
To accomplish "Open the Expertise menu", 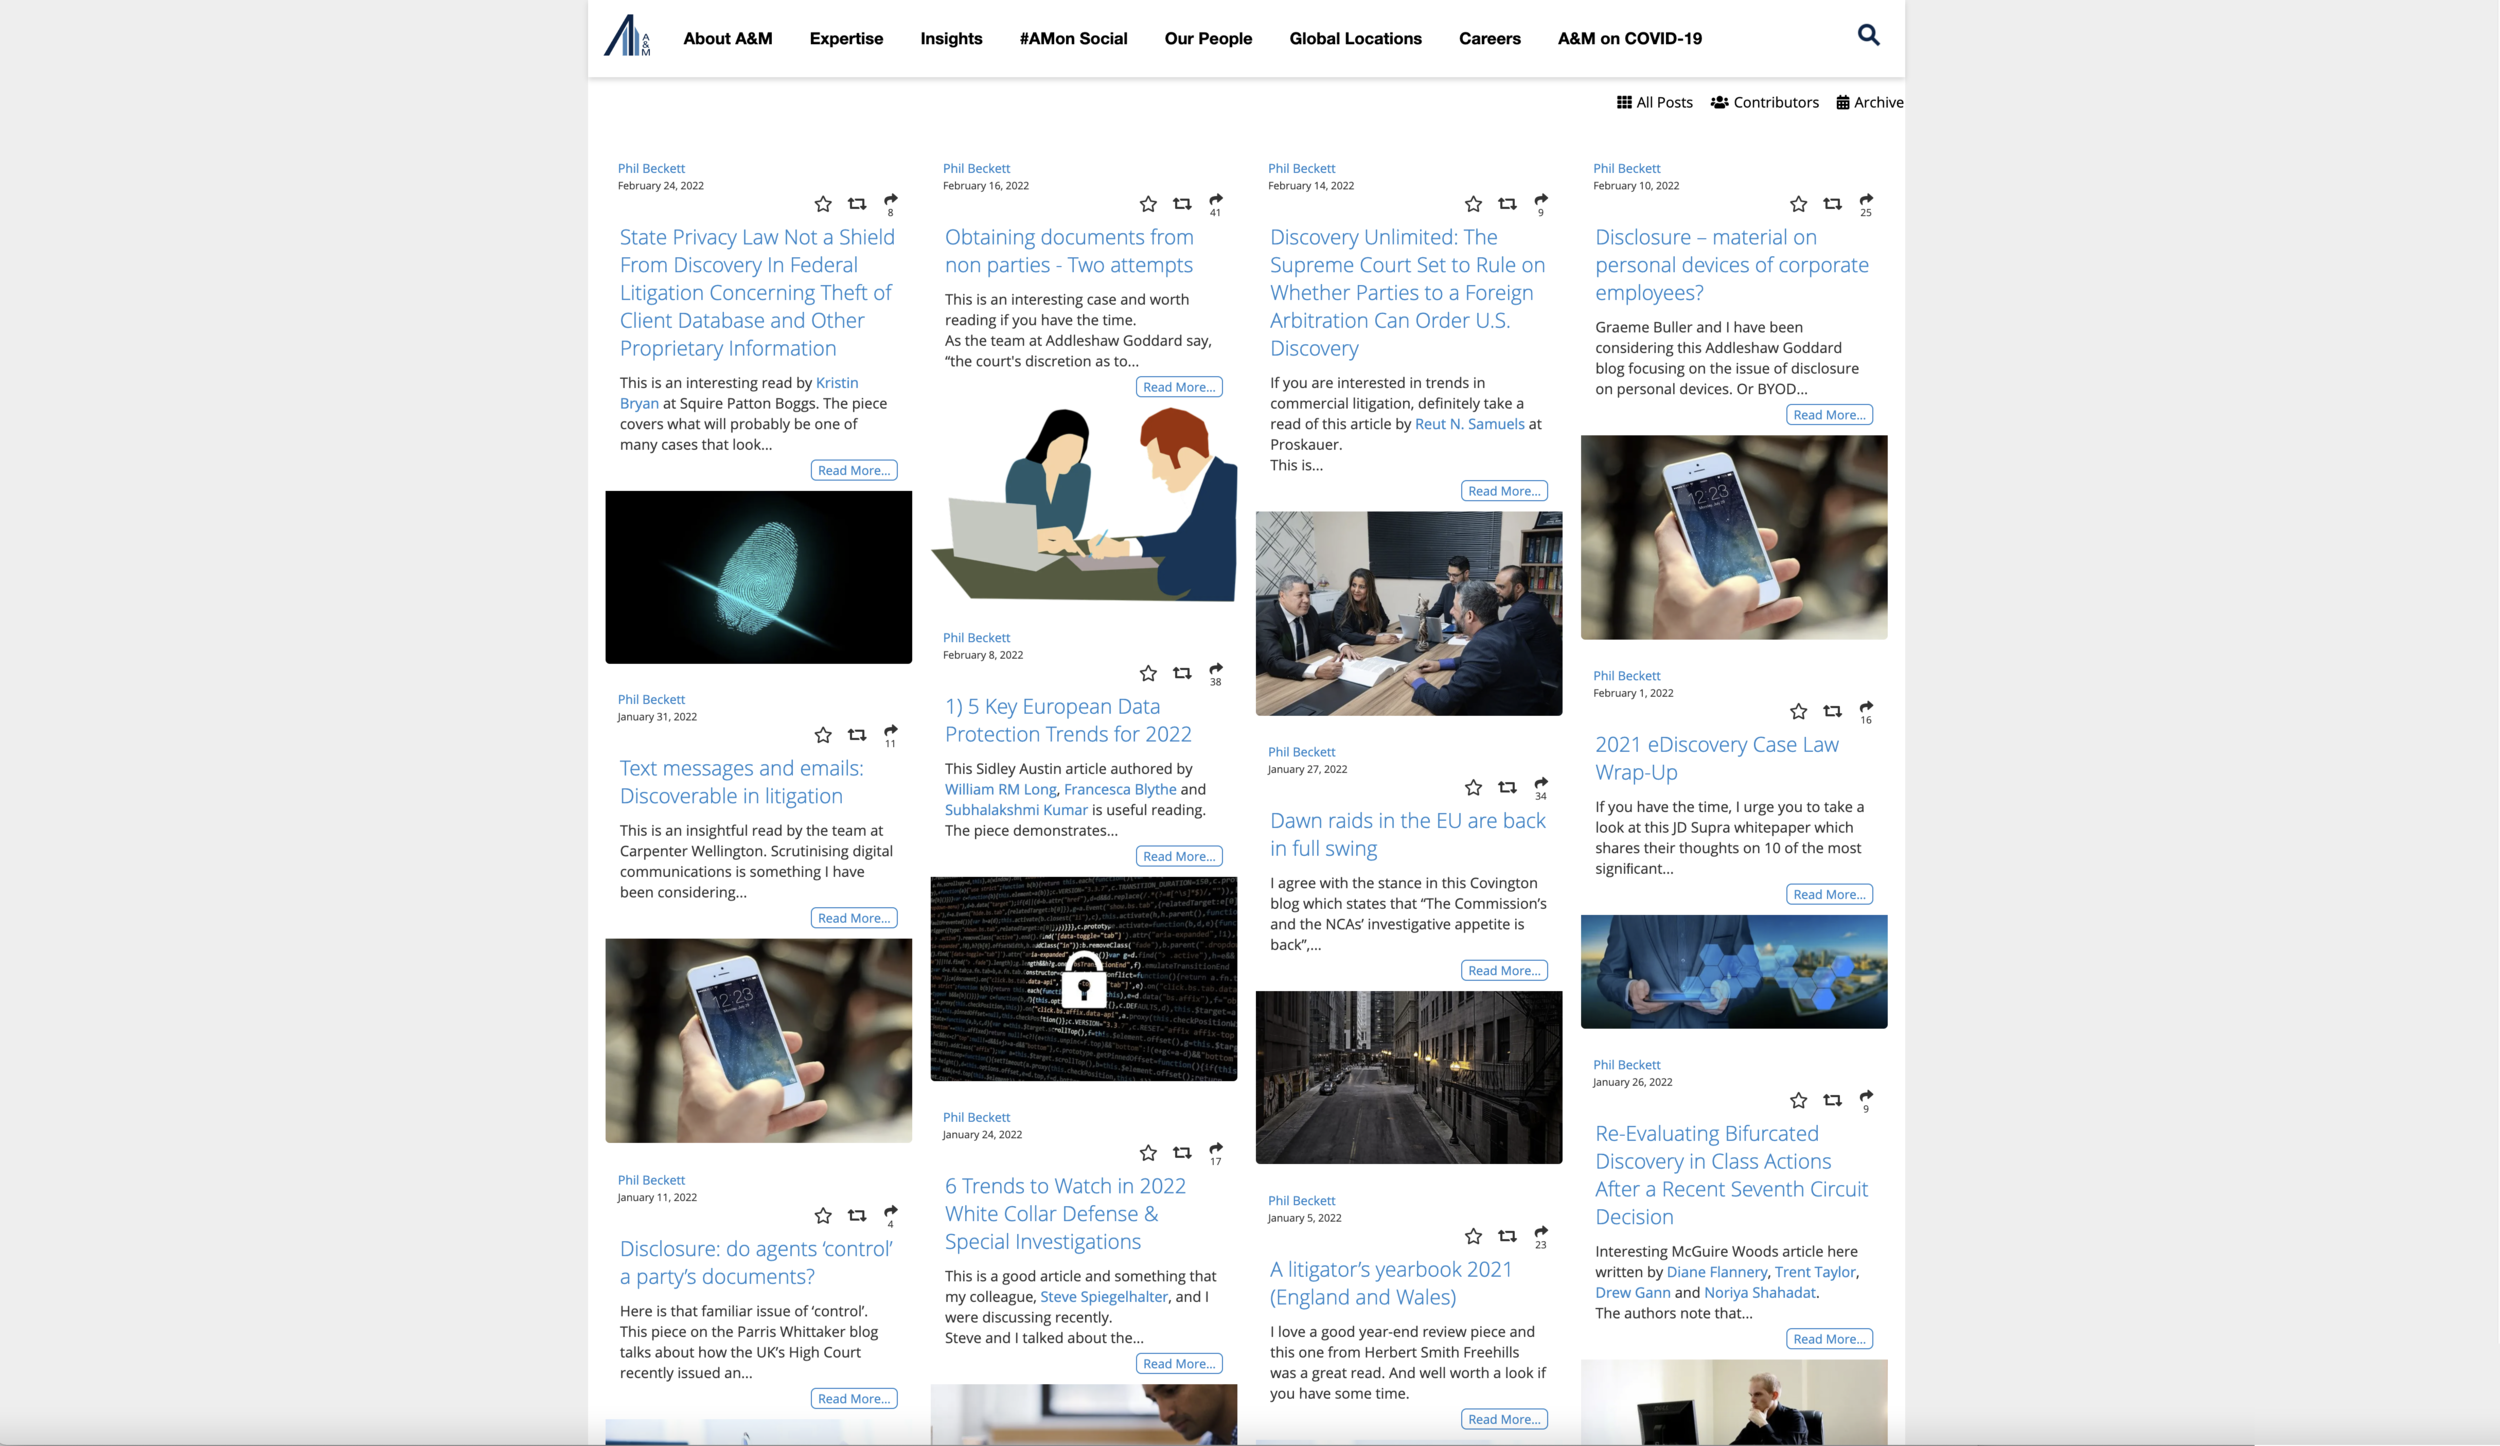I will 846,39.
